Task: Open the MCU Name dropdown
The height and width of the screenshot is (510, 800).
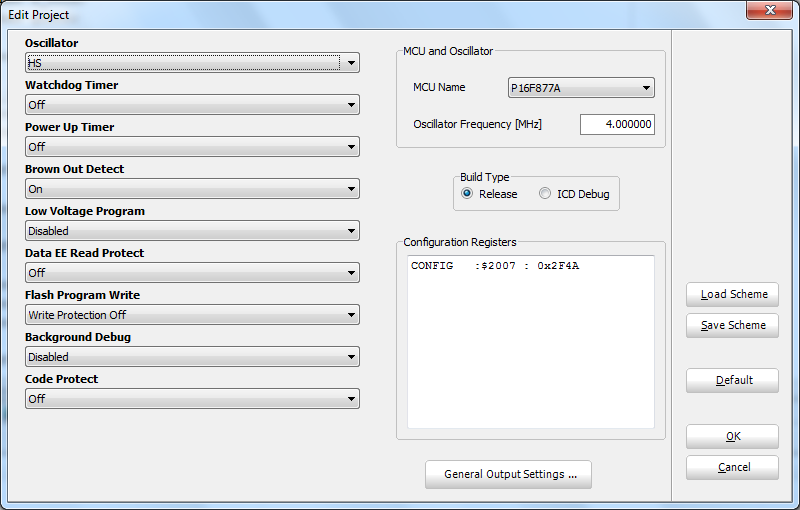Action: (581, 88)
